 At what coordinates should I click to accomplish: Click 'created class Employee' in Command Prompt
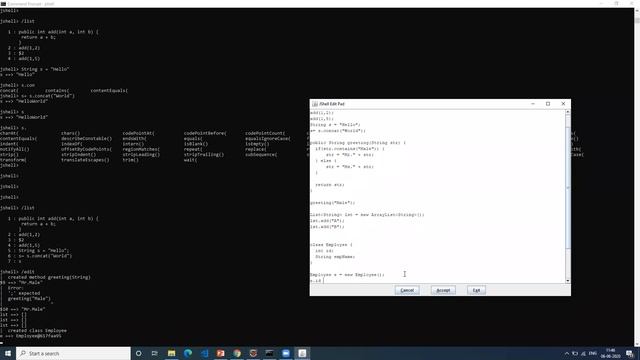37,331
